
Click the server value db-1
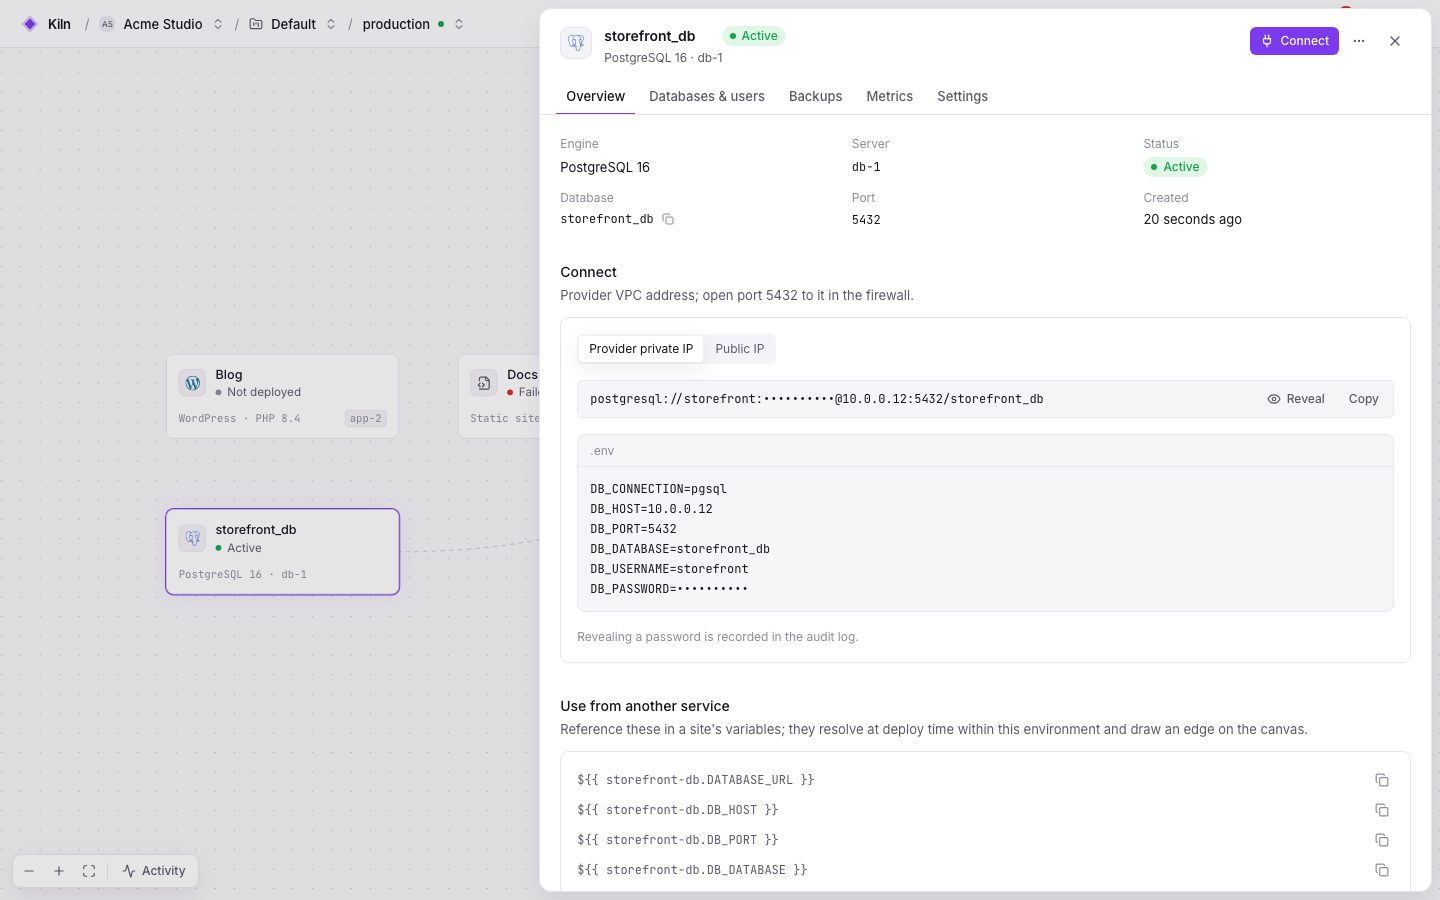point(866,167)
